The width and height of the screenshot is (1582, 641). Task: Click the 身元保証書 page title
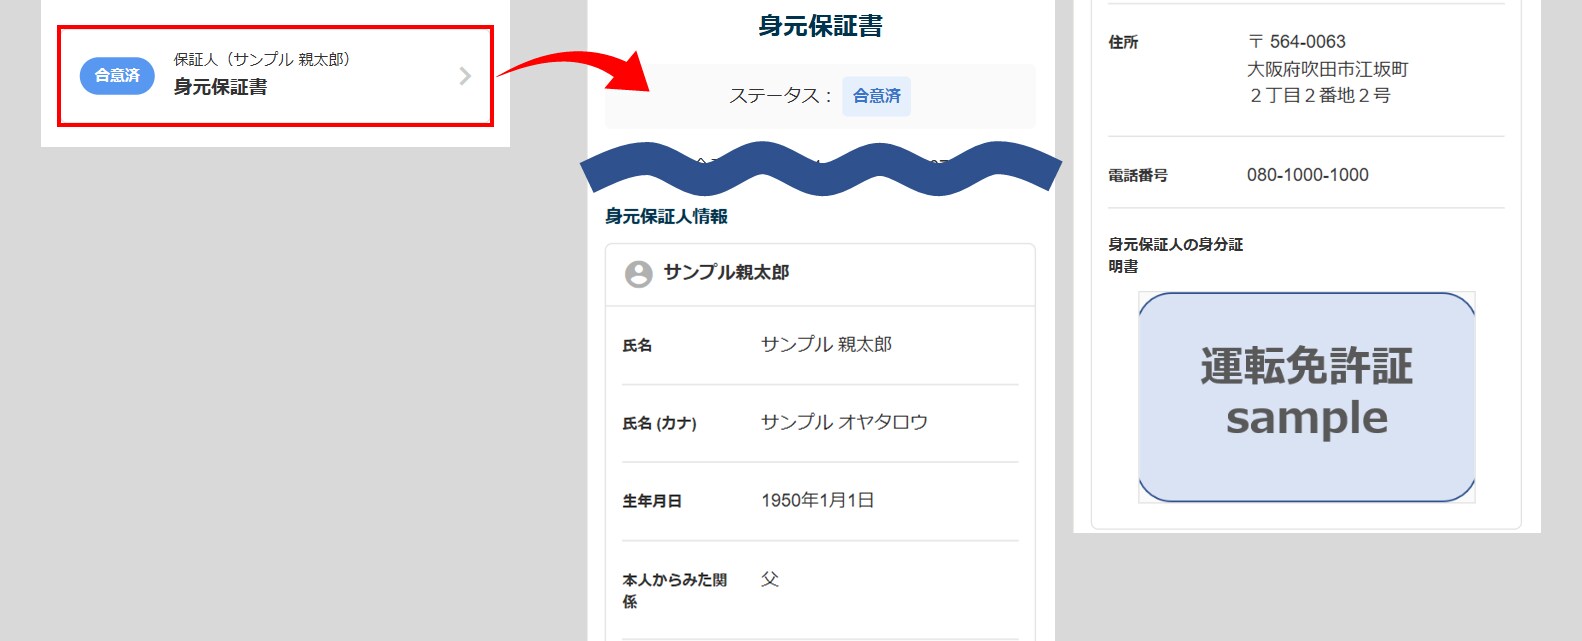tap(820, 26)
